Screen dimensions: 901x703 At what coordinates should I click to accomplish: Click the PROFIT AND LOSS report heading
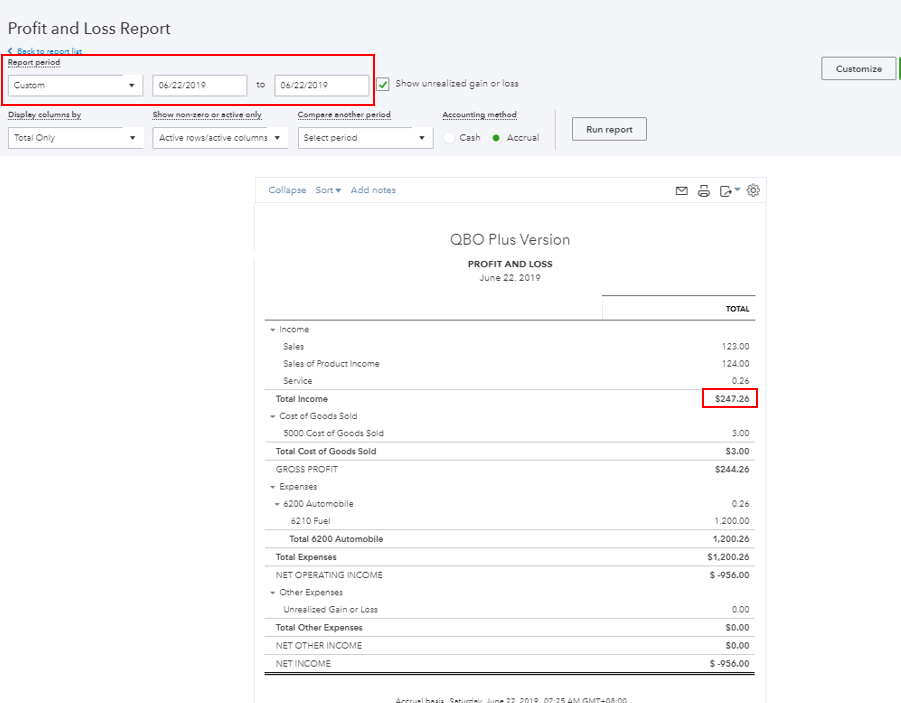(x=510, y=264)
